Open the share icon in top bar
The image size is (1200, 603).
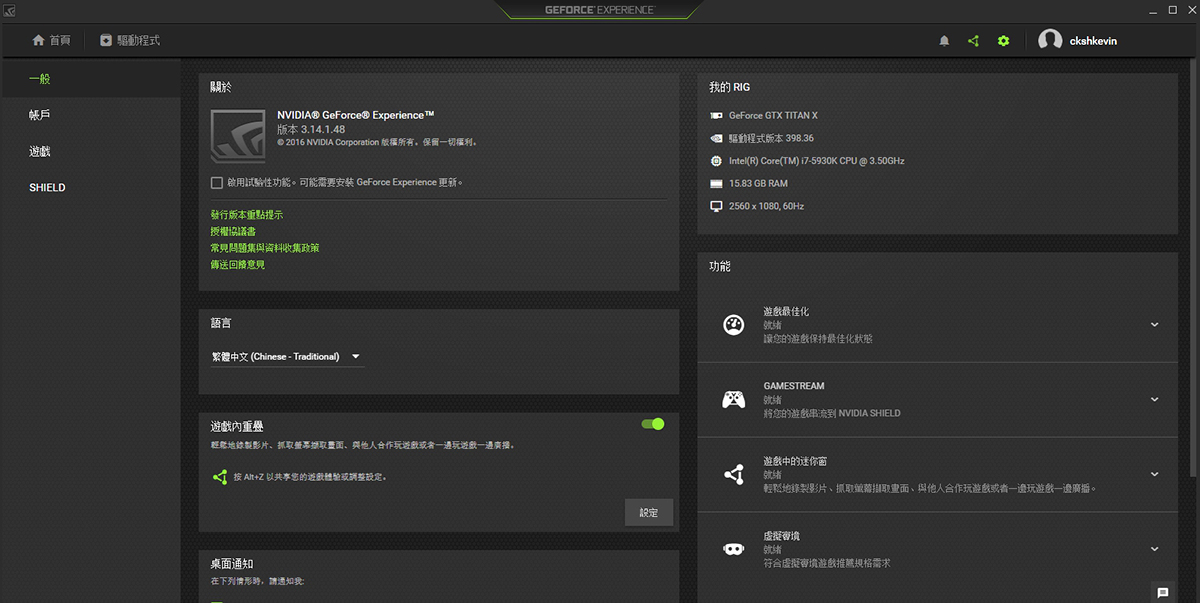(973, 41)
